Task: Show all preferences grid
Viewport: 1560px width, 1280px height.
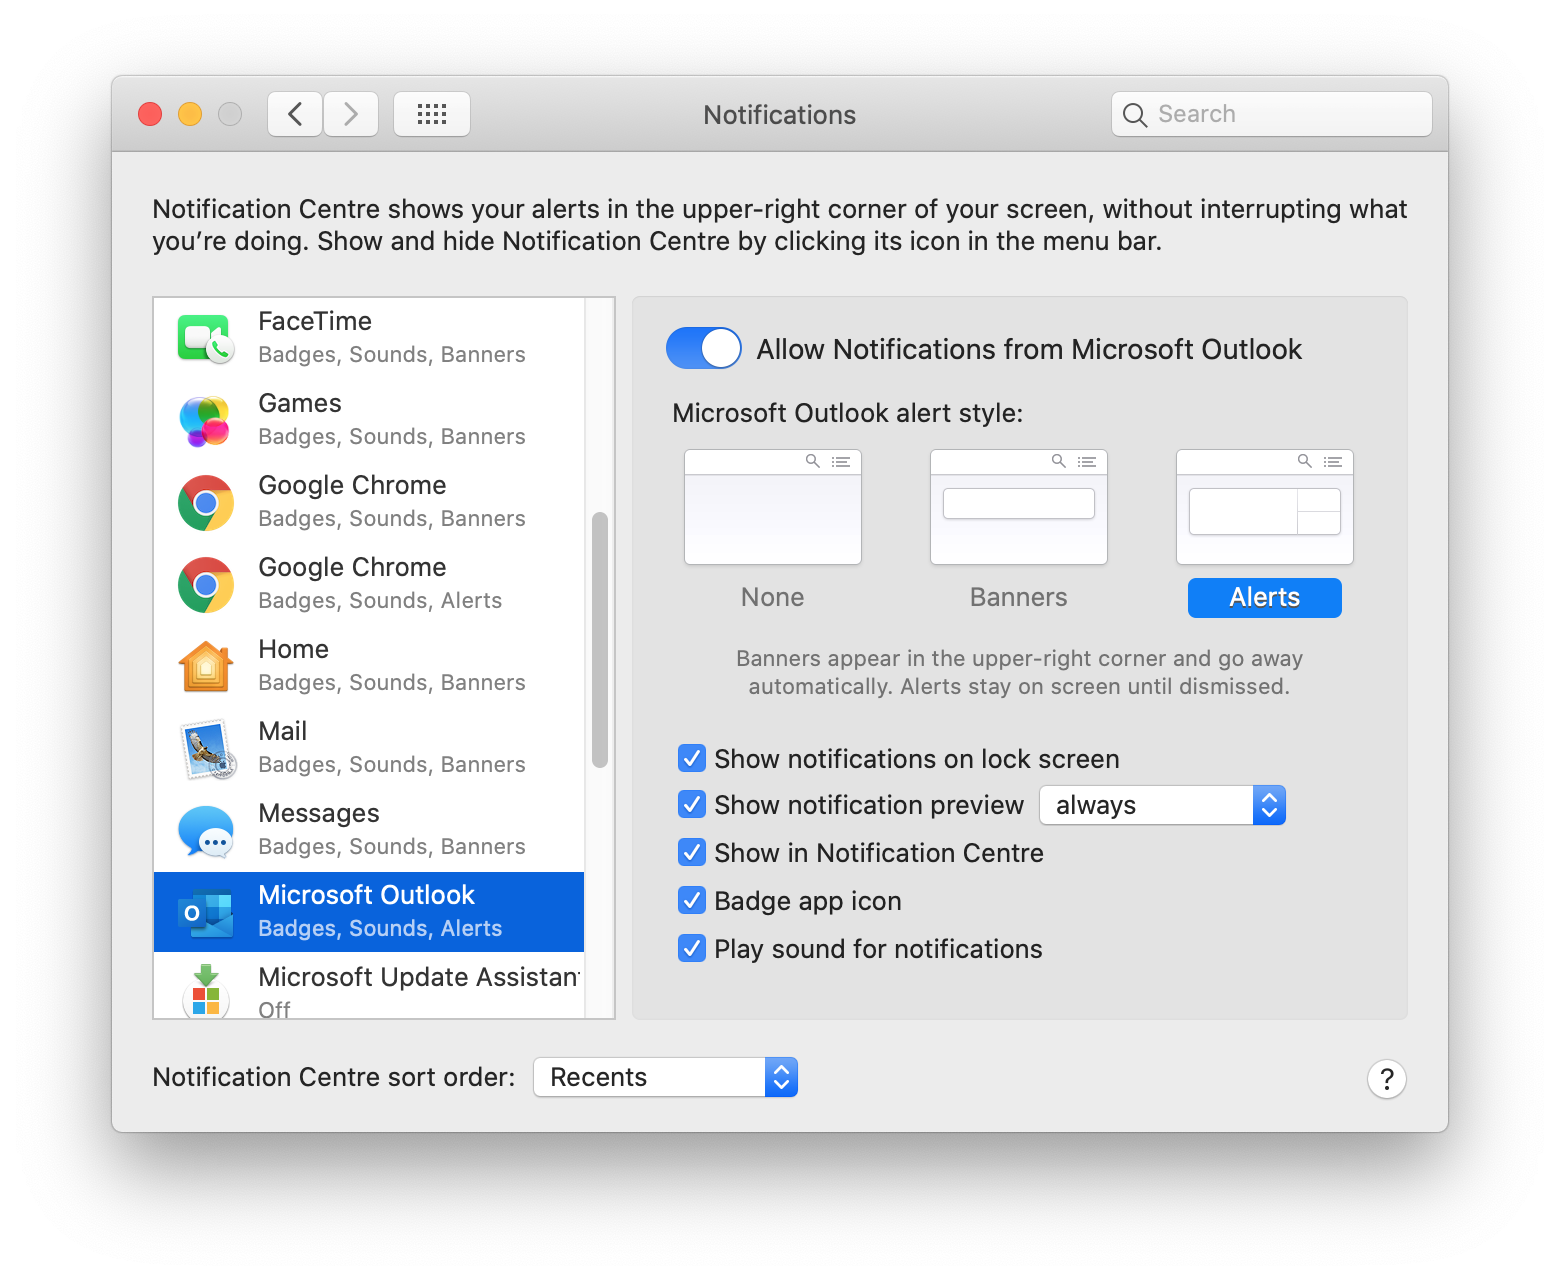Action: click(432, 114)
